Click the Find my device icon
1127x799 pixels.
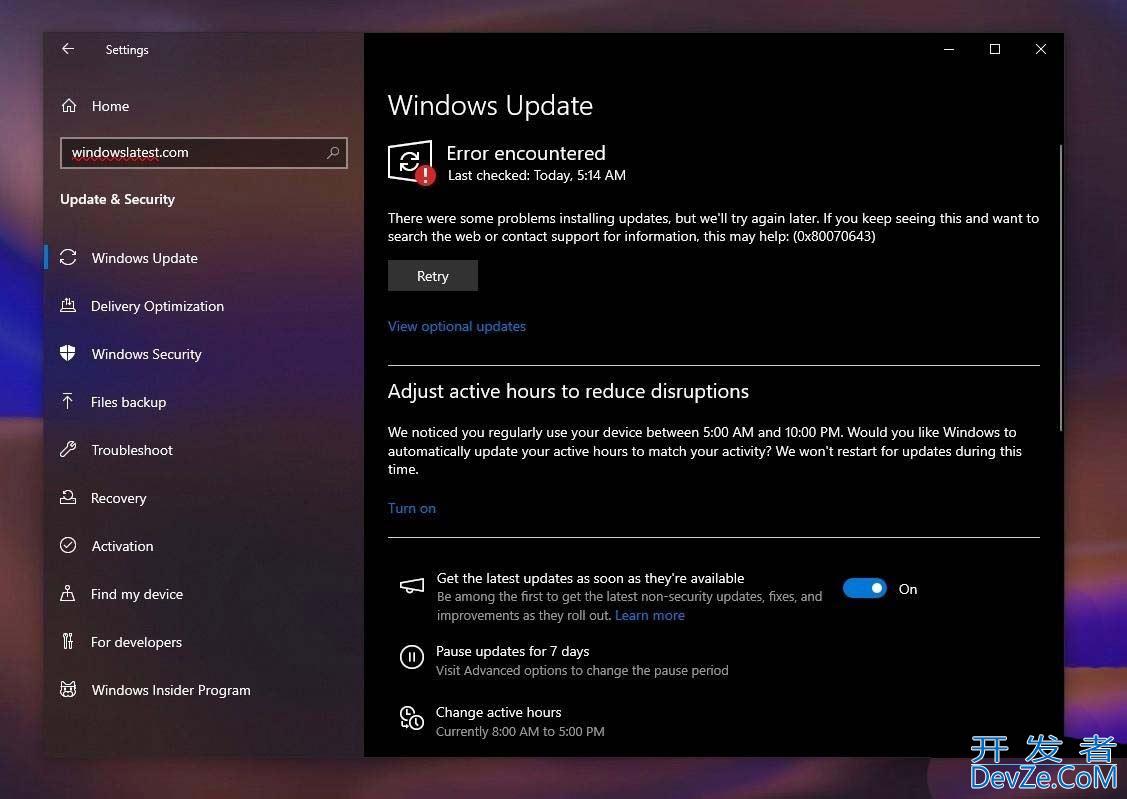(x=68, y=594)
